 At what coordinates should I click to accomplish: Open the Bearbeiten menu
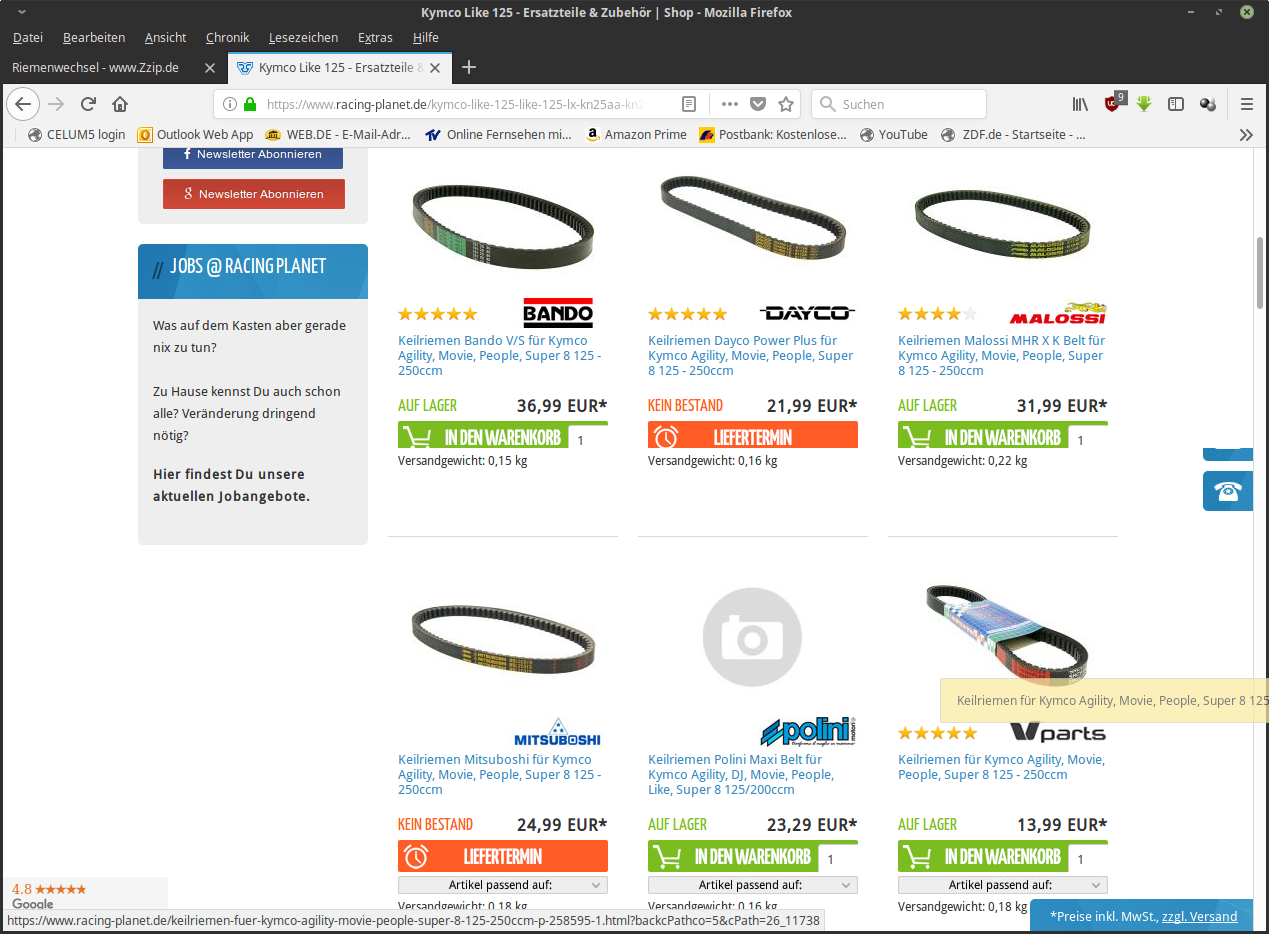[94, 37]
